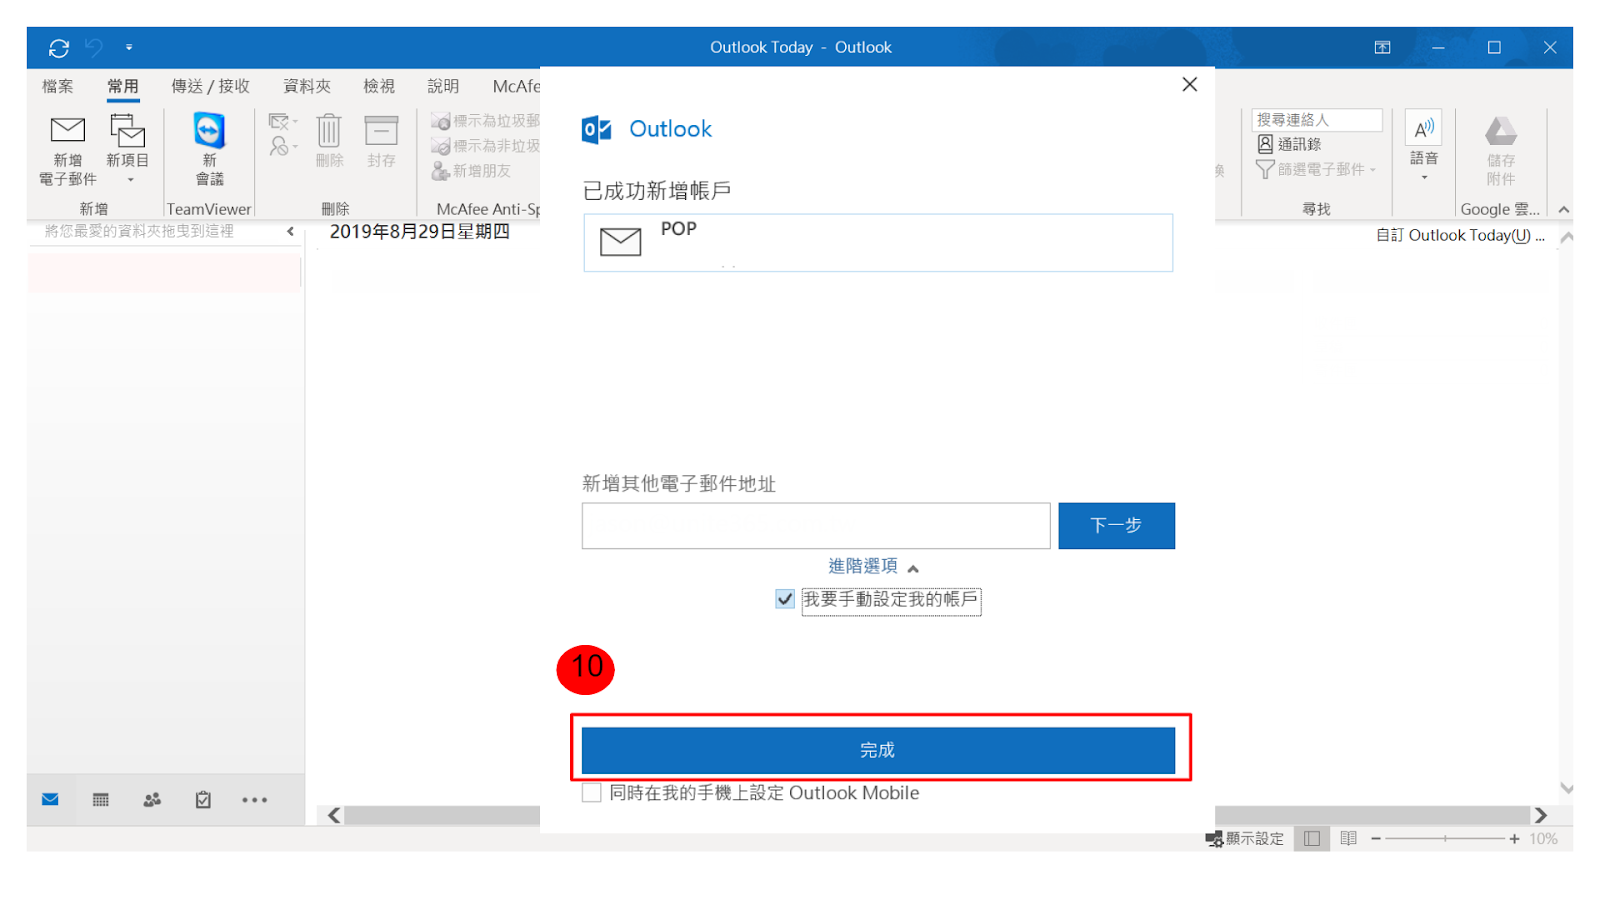Uncheck 我要手動設定我的帳戶 checkbox
Image resolution: width=1600 pixels, height=900 pixels.
point(785,599)
